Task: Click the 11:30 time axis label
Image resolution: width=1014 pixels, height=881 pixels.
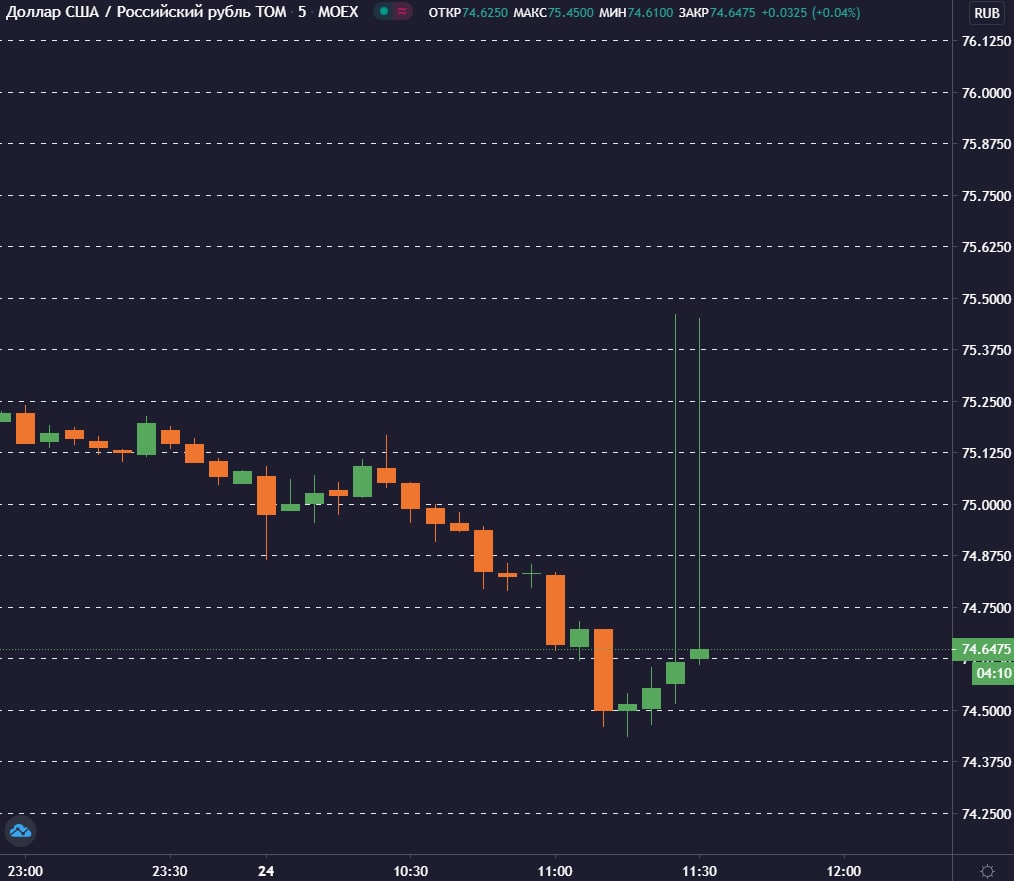Action: point(699,871)
